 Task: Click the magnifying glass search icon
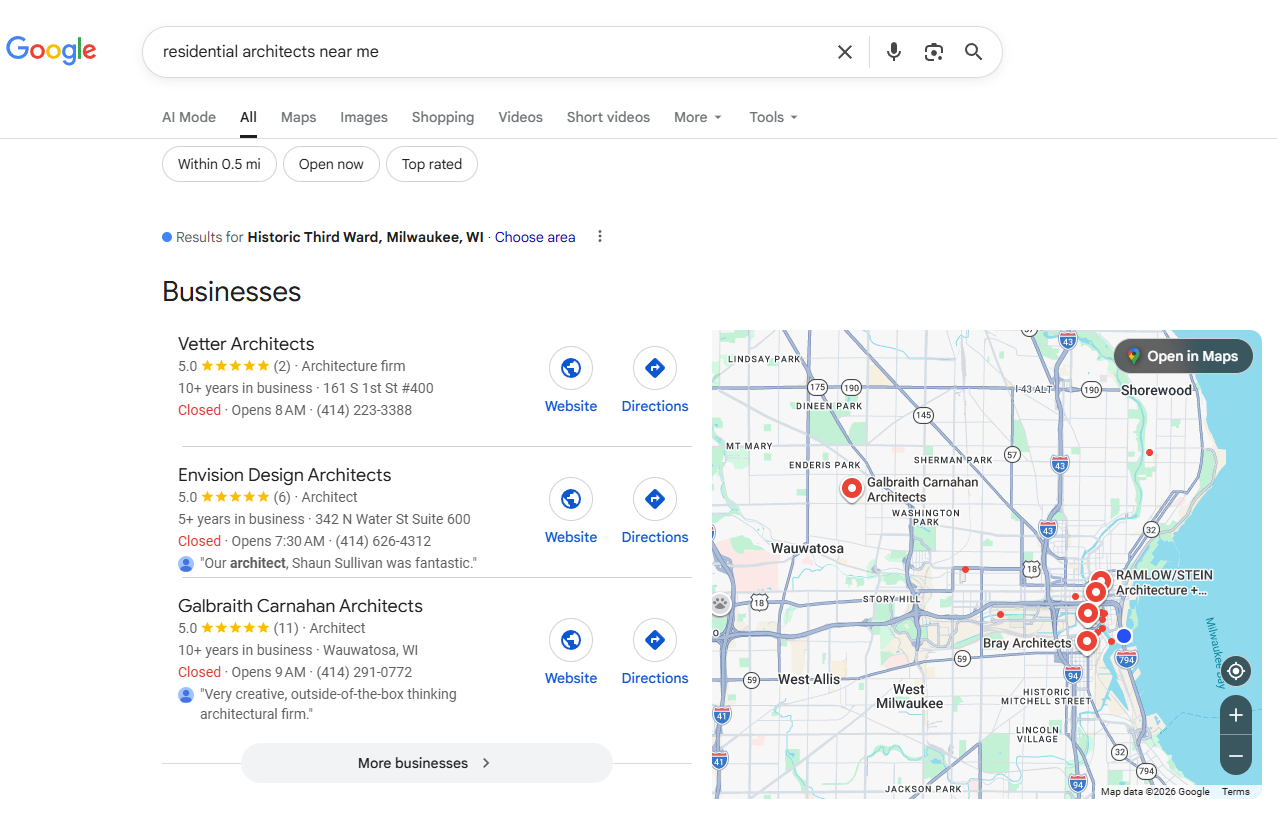(x=973, y=52)
